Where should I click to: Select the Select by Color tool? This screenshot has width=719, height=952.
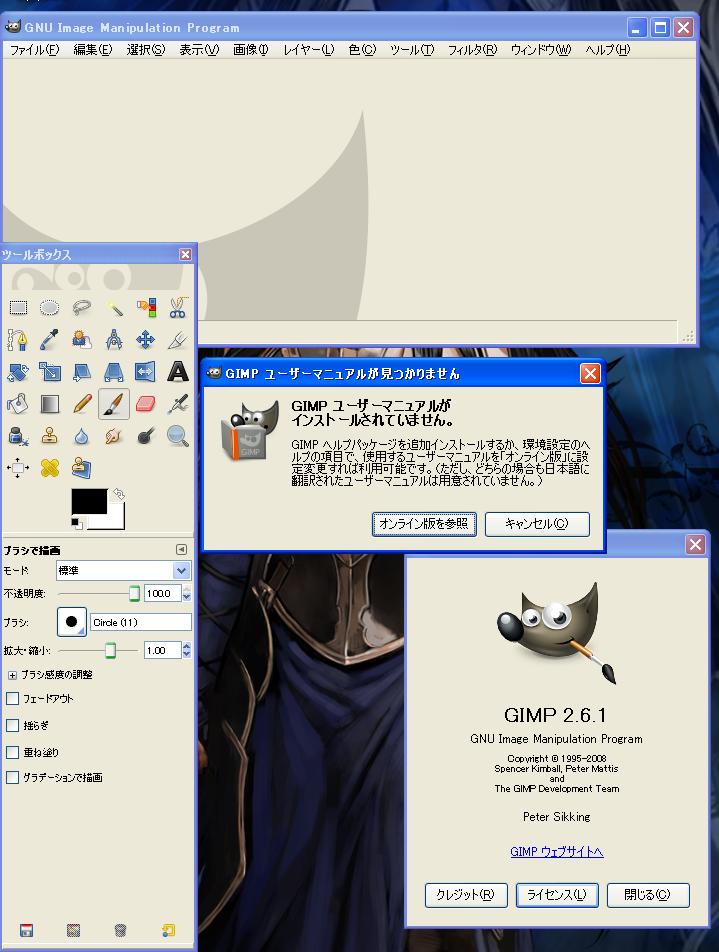pos(146,308)
